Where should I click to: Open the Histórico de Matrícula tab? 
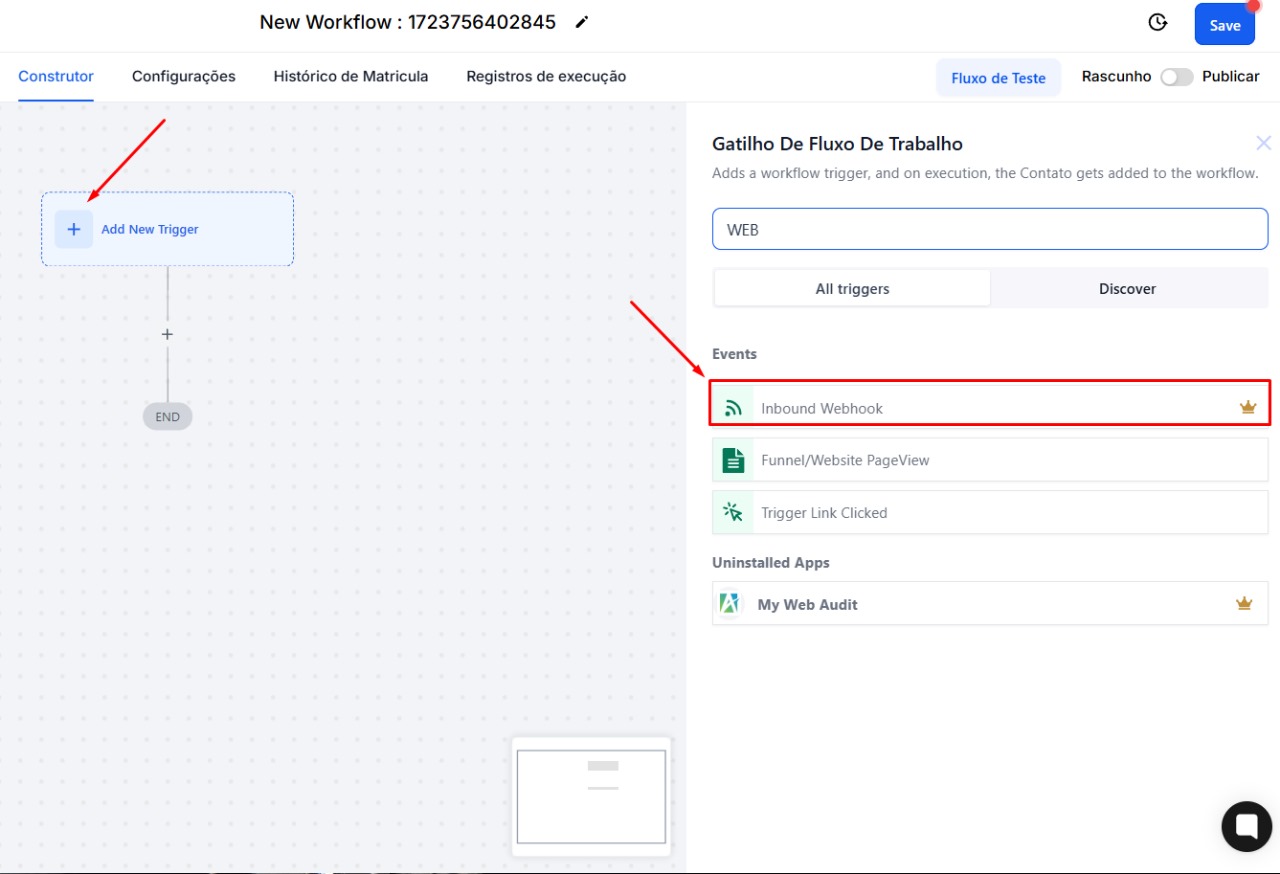click(x=351, y=76)
